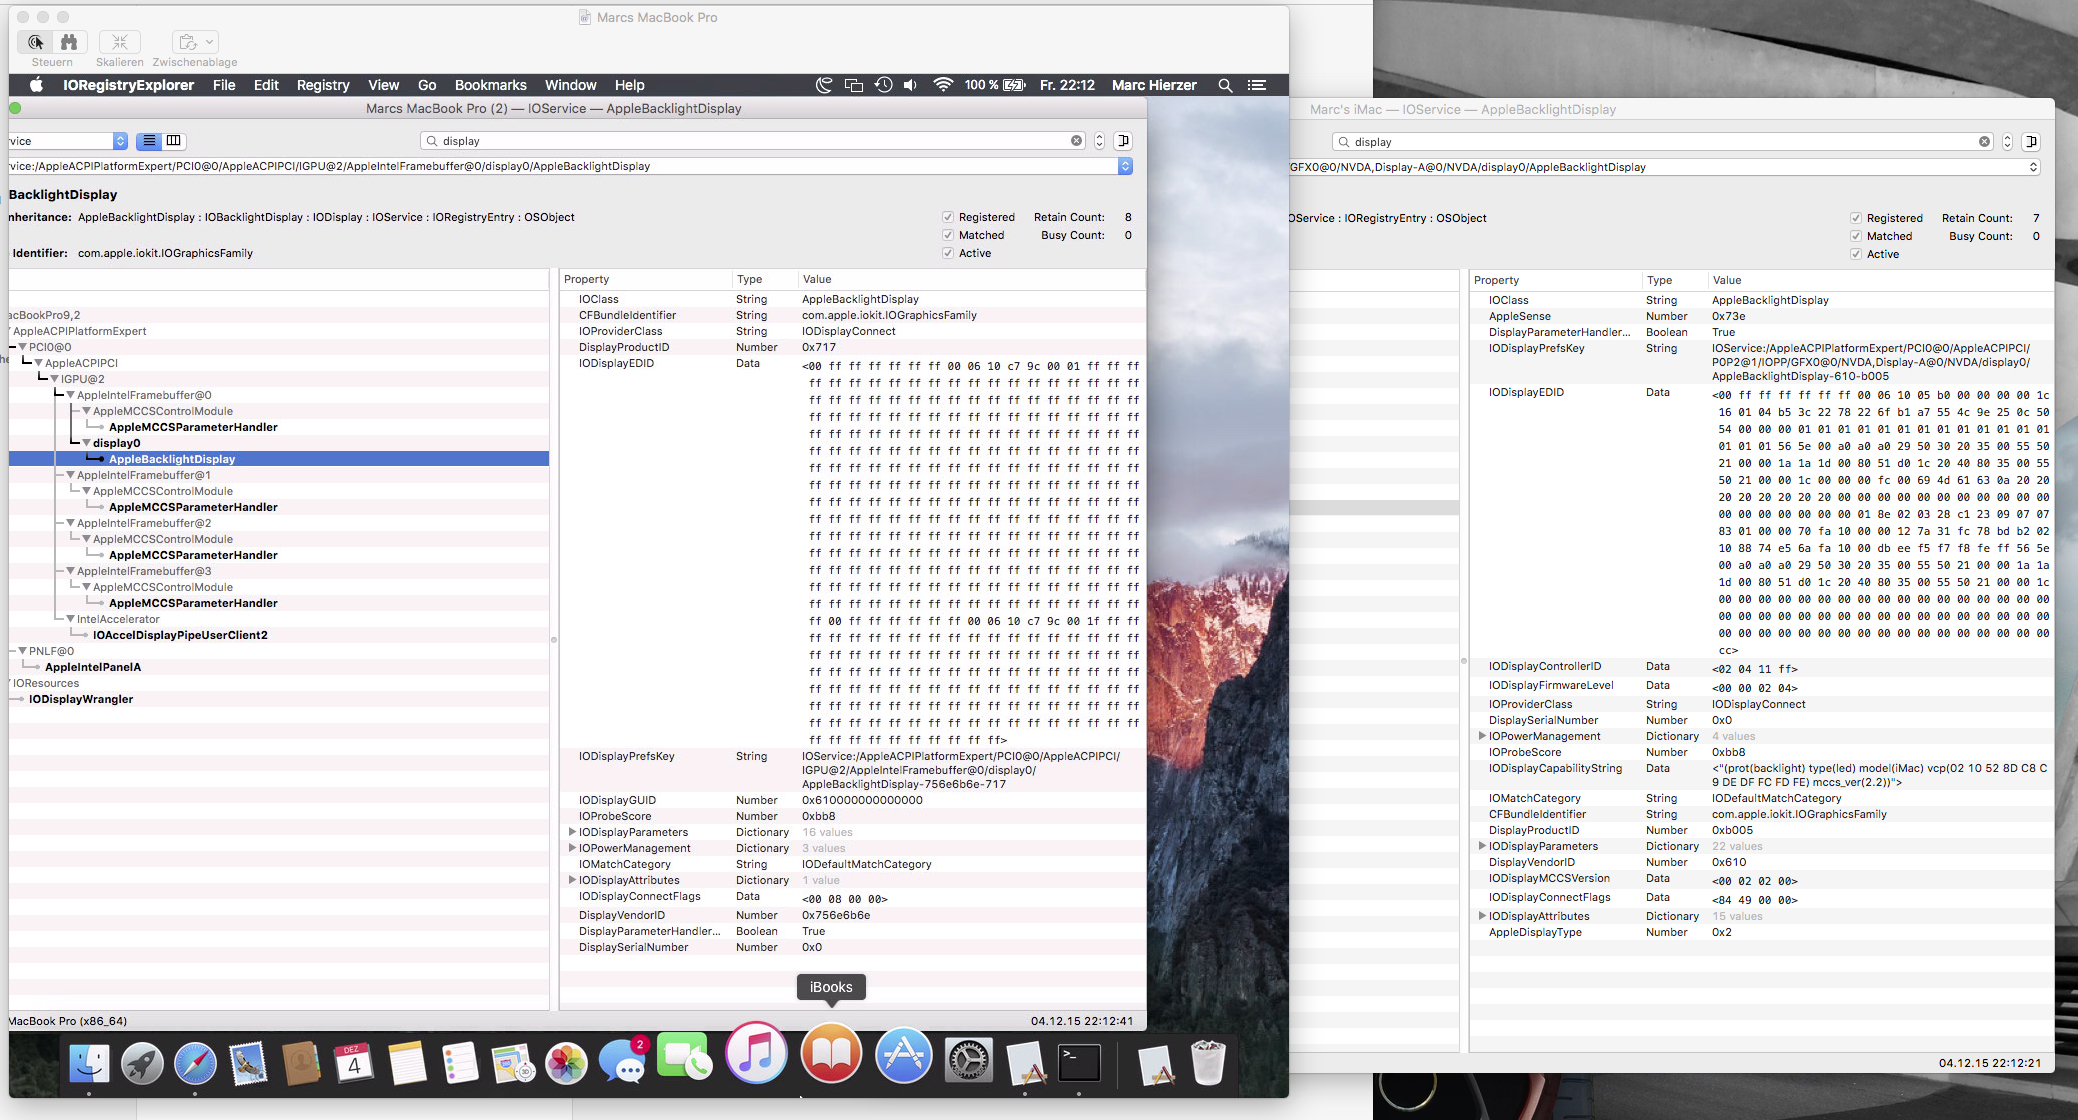Open iTunes from the Dock
The image size is (2078, 1120).
click(x=756, y=1053)
